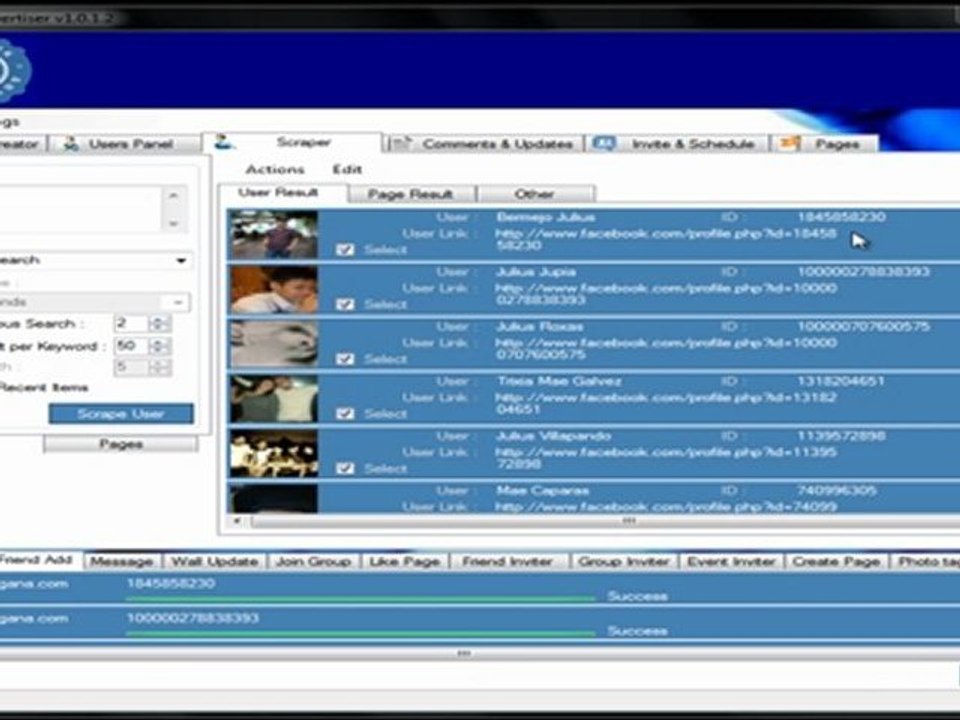960x720 pixels.
Task: Toggle Select checkbox for Julius Roxas
Action: point(345,359)
